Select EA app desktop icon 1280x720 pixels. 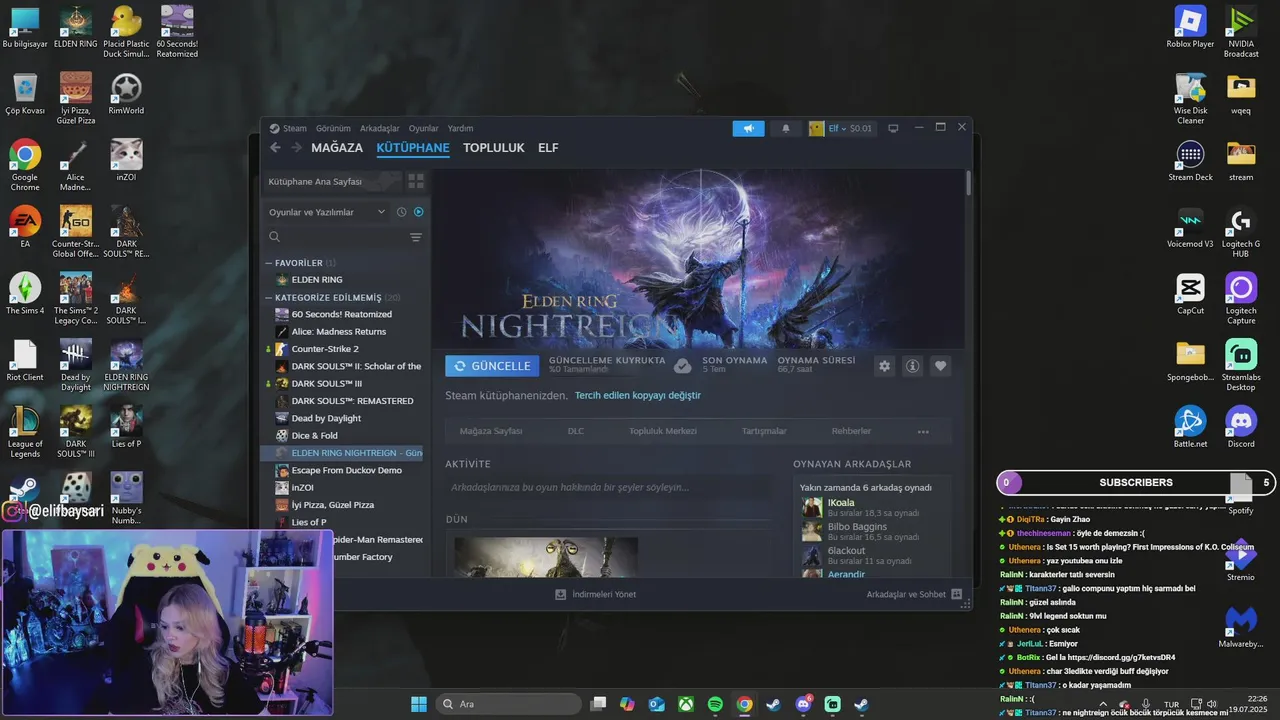point(25,227)
